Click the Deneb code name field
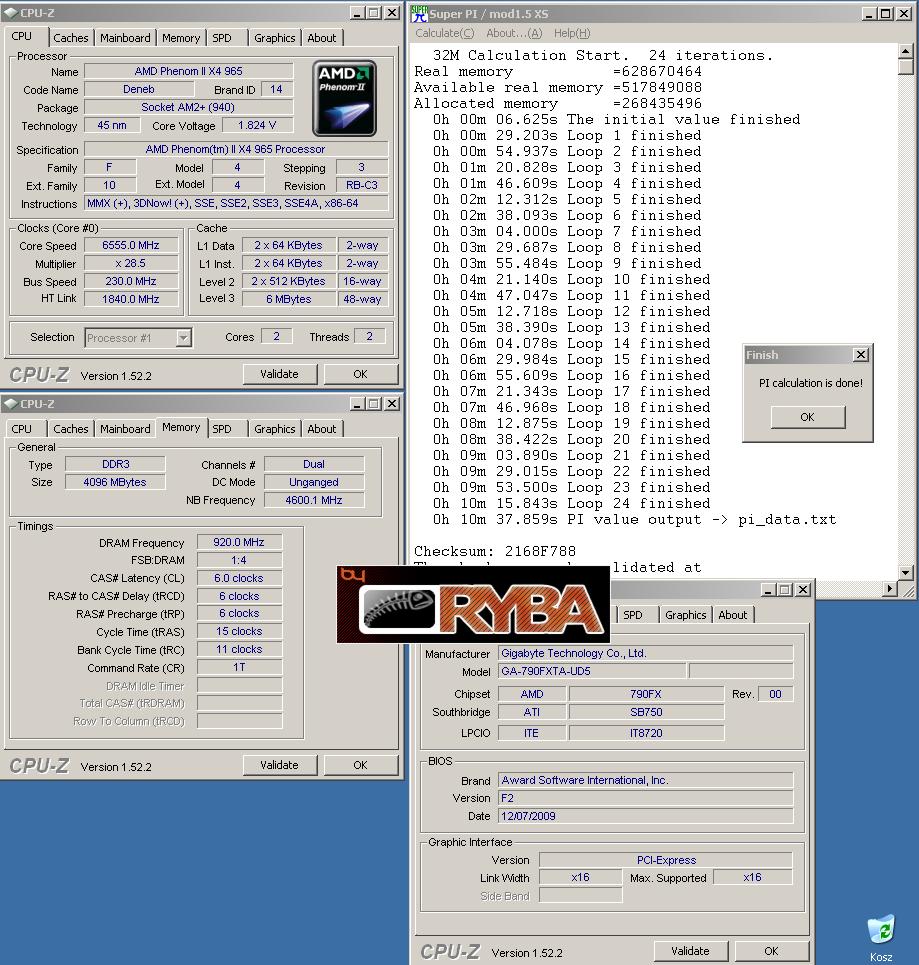The image size is (919, 965). 138,89
